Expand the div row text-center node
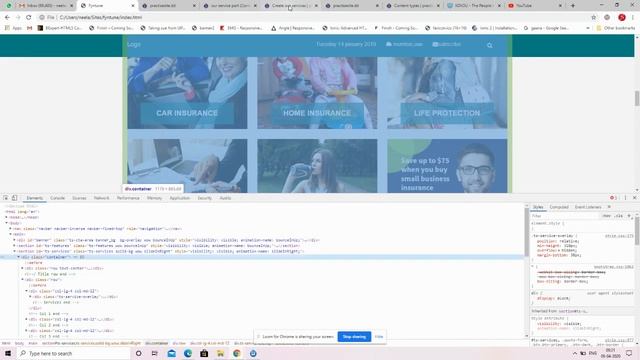The height and width of the screenshot is (360, 640). pyautogui.click(x=22, y=268)
